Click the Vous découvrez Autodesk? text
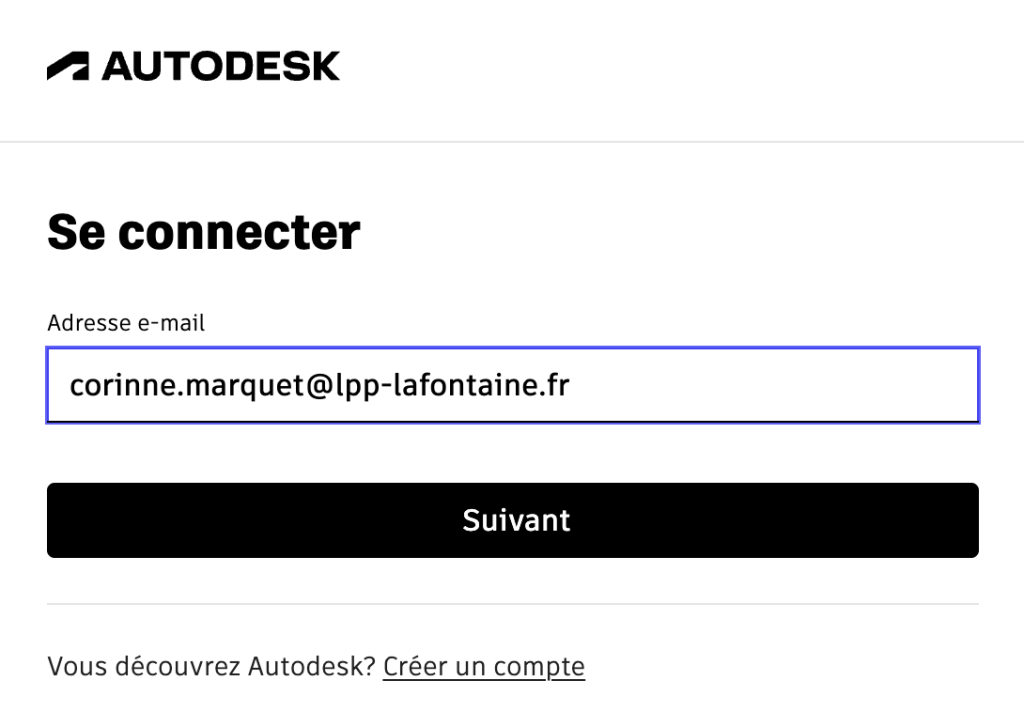Screen dimensions: 1024x727 click(212, 667)
